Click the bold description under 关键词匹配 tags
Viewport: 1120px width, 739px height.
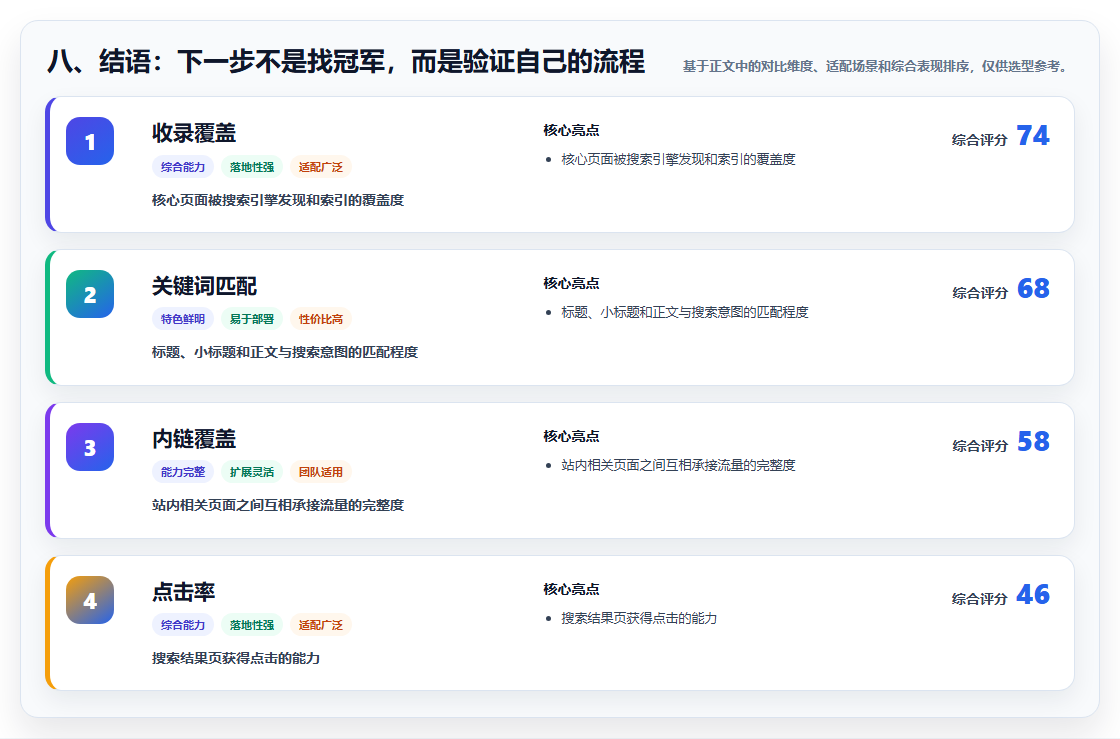point(284,352)
